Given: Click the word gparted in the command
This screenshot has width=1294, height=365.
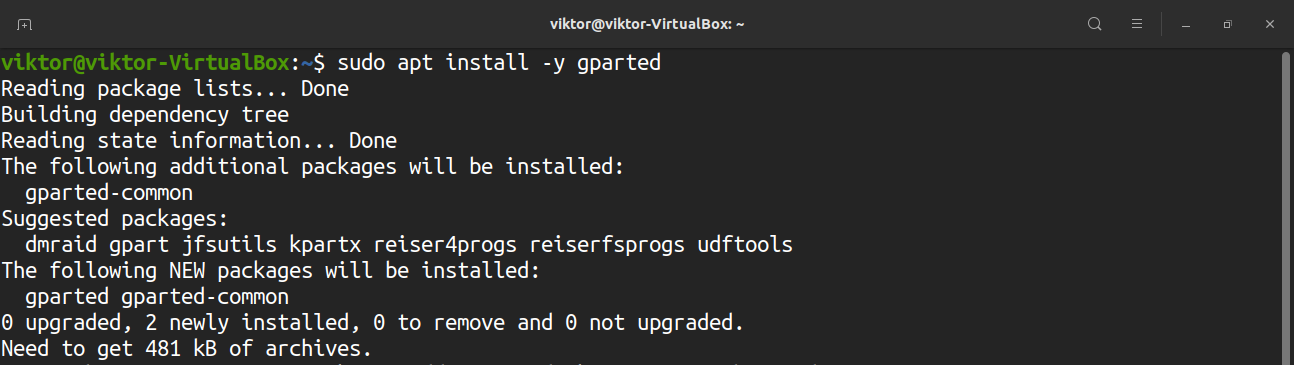Looking at the screenshot, I should point(619,64).
